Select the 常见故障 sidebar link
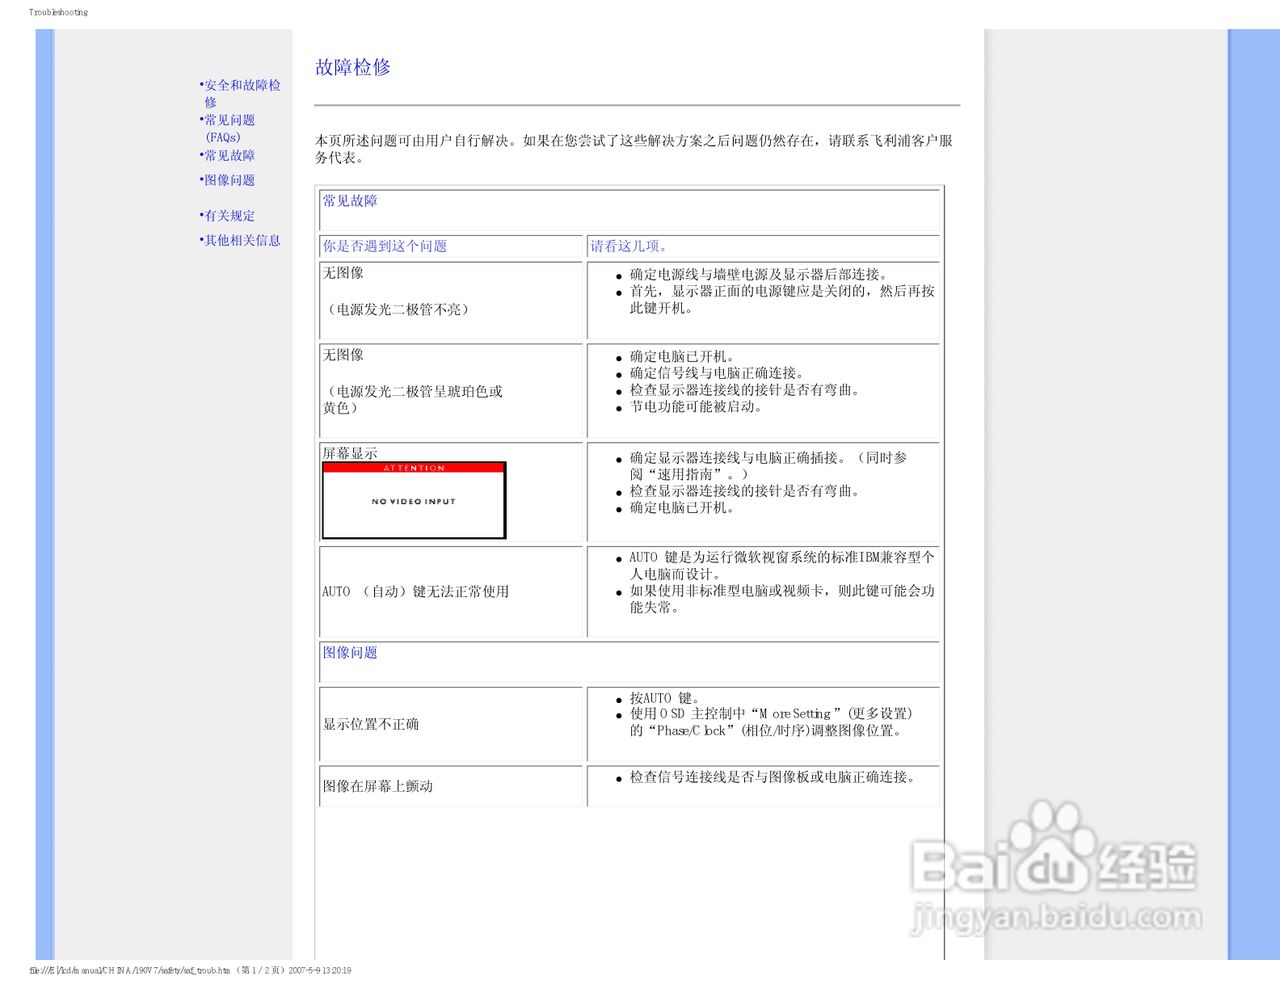Screen dimensions: 1280x989 pyautogui.click(x=229, y=156)
